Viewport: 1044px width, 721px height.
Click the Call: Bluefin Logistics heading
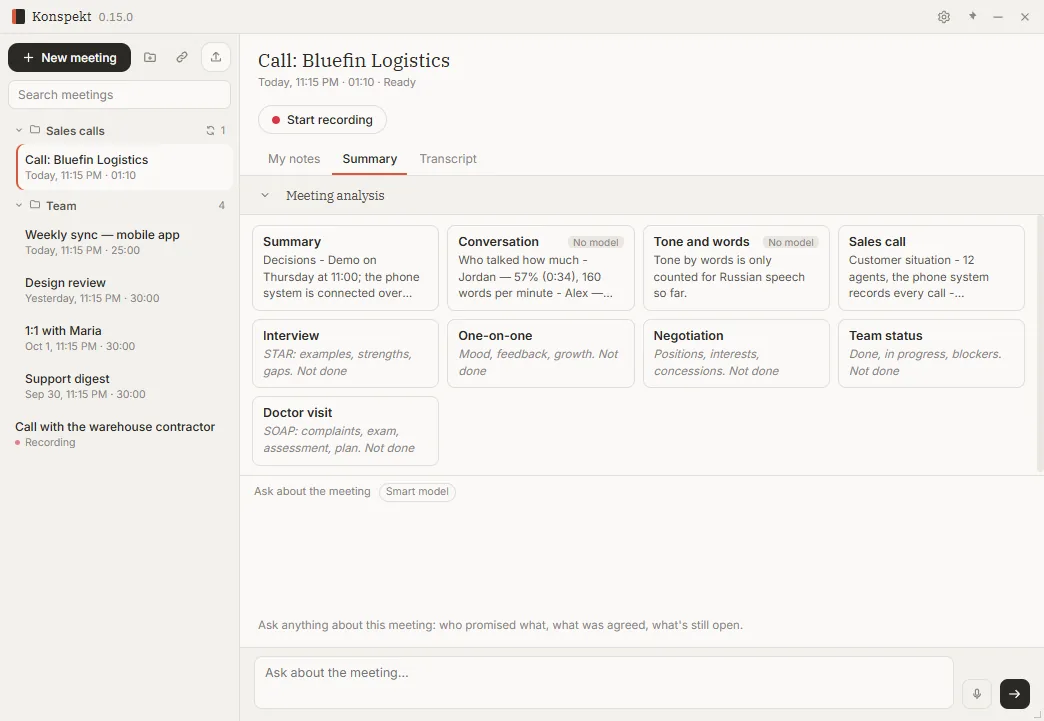pyautogui.click(x=354, y=61)
